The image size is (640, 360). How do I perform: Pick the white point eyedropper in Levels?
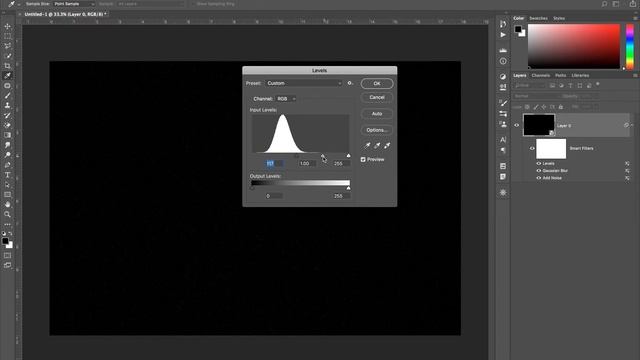(x=387, y=145)
